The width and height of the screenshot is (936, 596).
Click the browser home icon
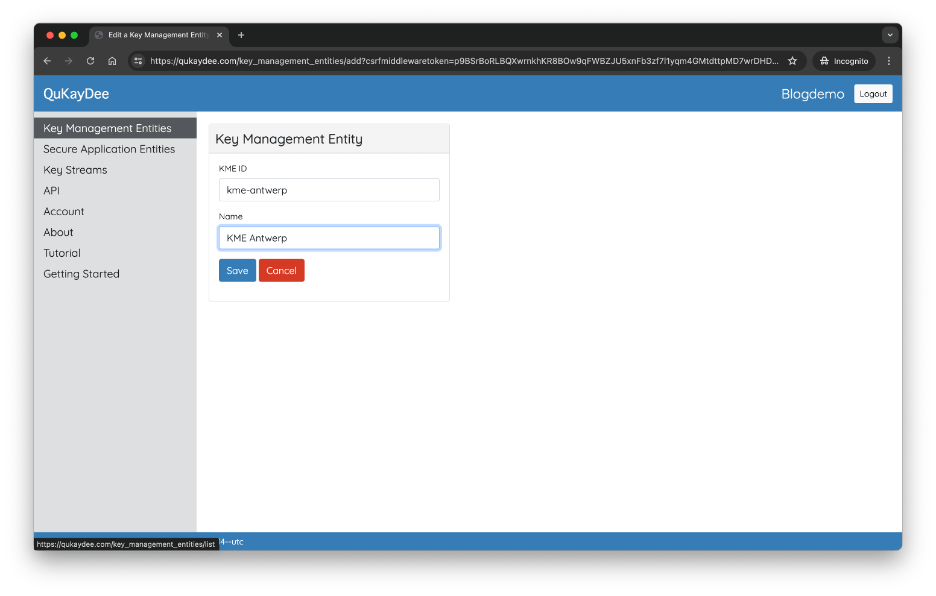point(112,61)
